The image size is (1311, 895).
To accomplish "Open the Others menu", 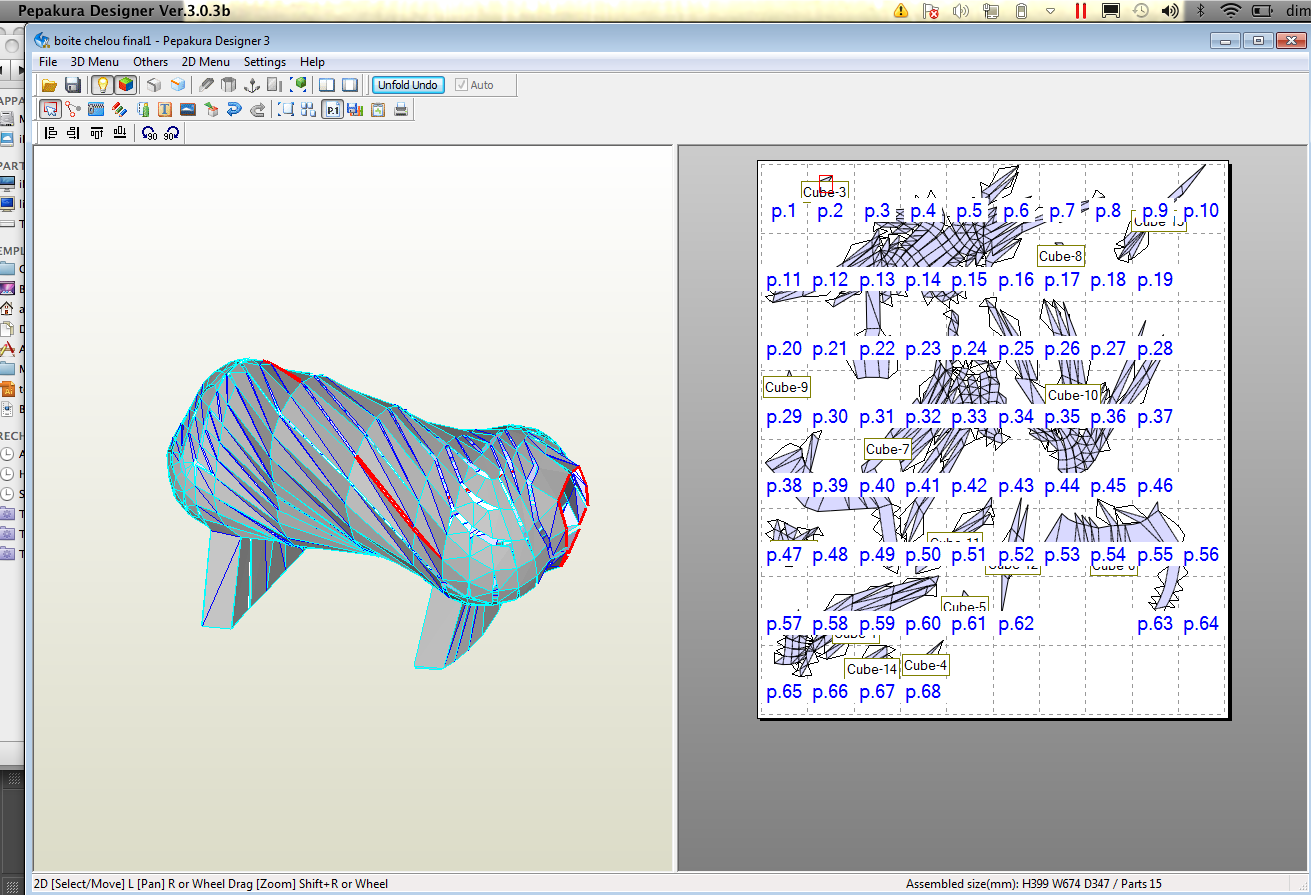I will [x=151, y=62].
